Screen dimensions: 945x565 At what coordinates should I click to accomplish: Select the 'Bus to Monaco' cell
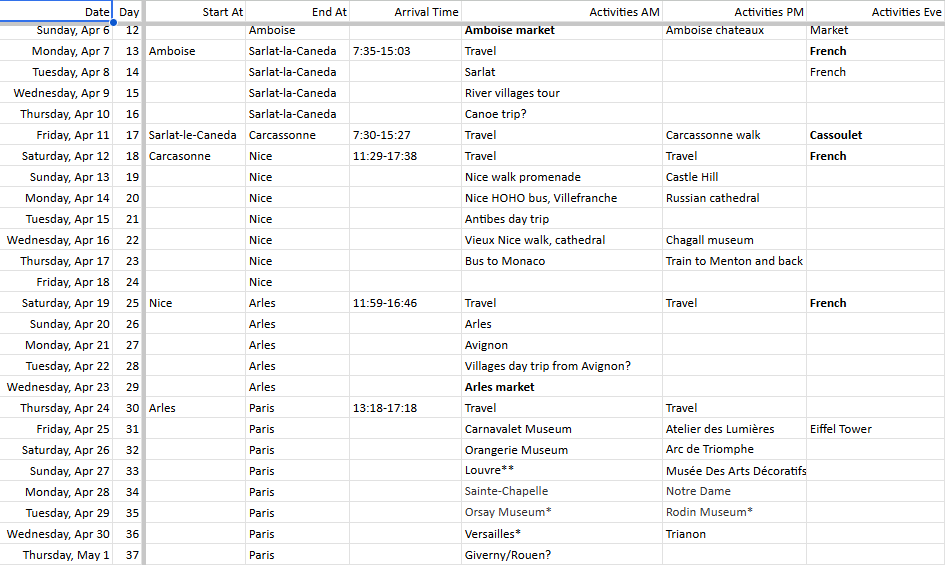pyautogui.click(x=562, y=261)
